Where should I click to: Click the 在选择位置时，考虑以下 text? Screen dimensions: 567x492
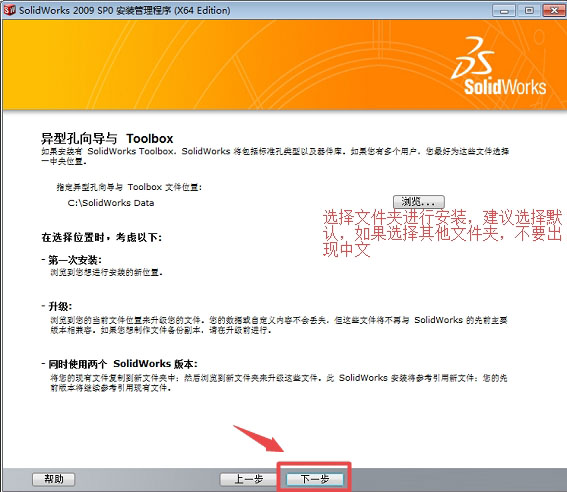[x=102, y=238]
